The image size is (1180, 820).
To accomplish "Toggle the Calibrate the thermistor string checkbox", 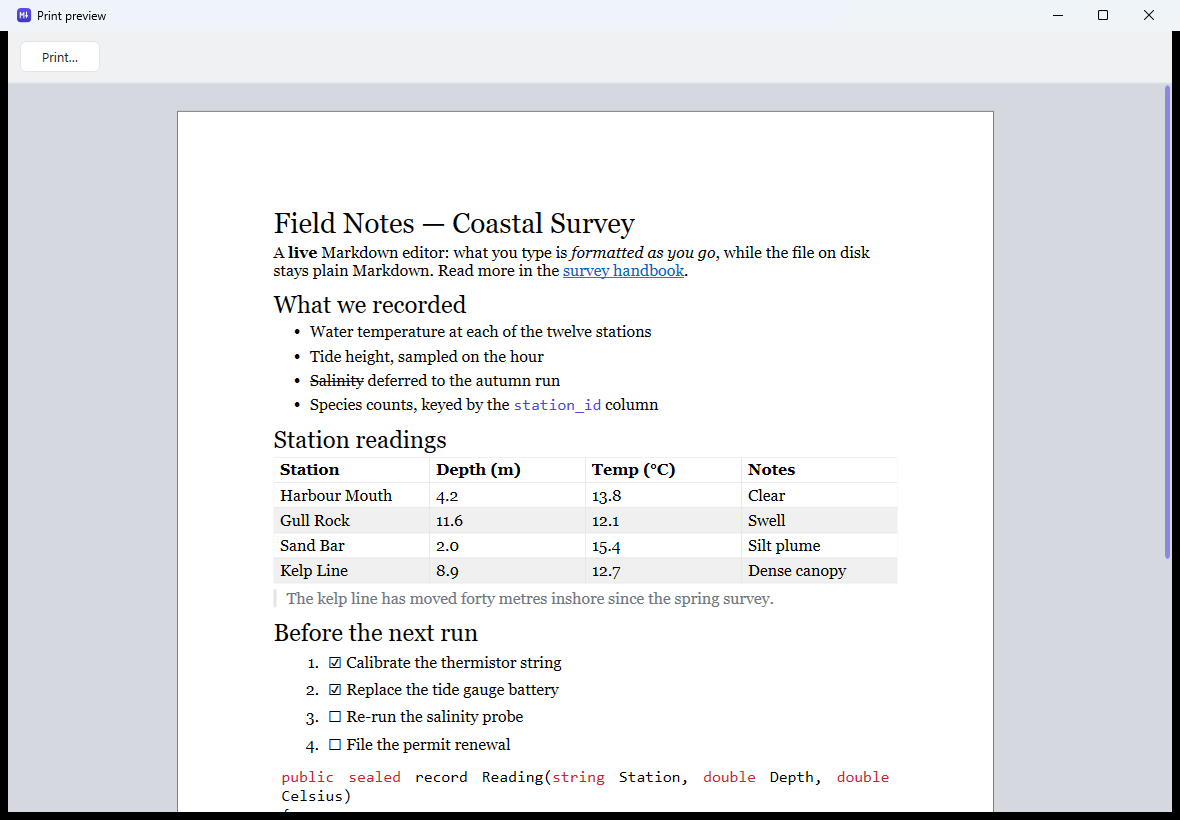I will click(x=335, y=663).
